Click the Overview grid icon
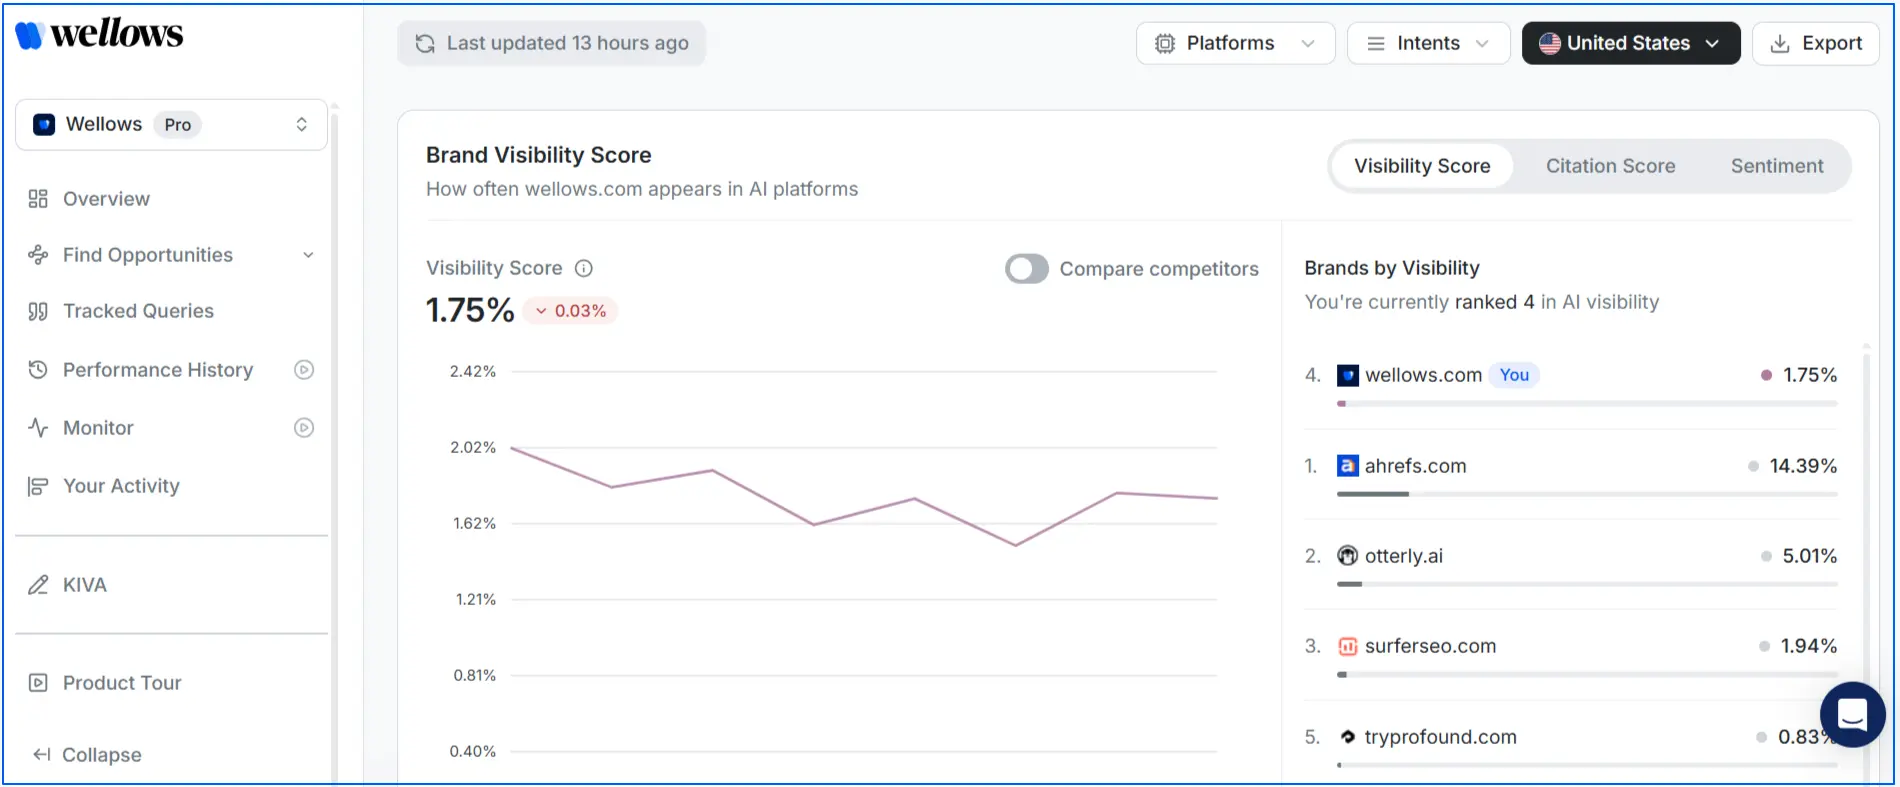1900x787 pixels. pyautogui.click(x=38, y=199)
